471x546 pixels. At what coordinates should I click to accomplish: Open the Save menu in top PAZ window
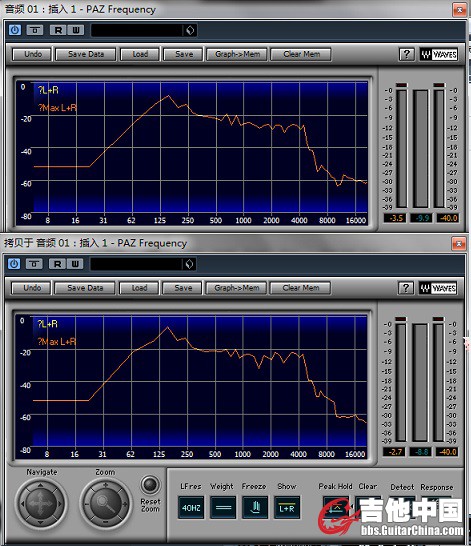click(x=183, y=54)
